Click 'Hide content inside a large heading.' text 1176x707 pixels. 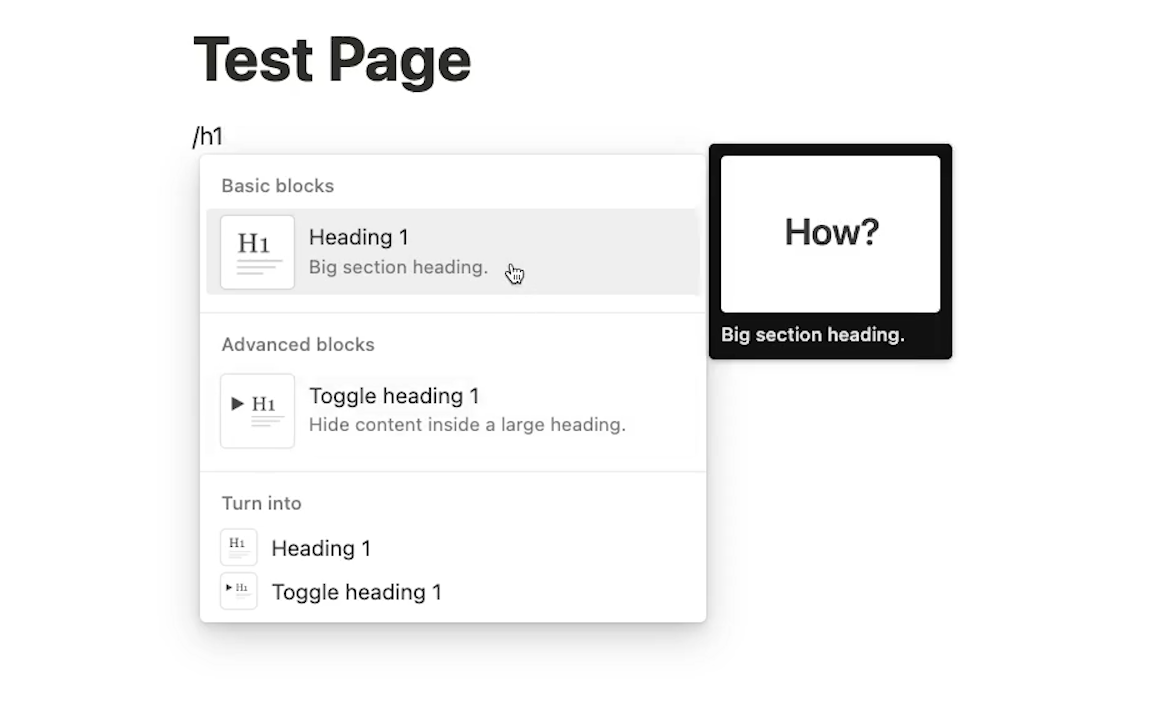466,425
